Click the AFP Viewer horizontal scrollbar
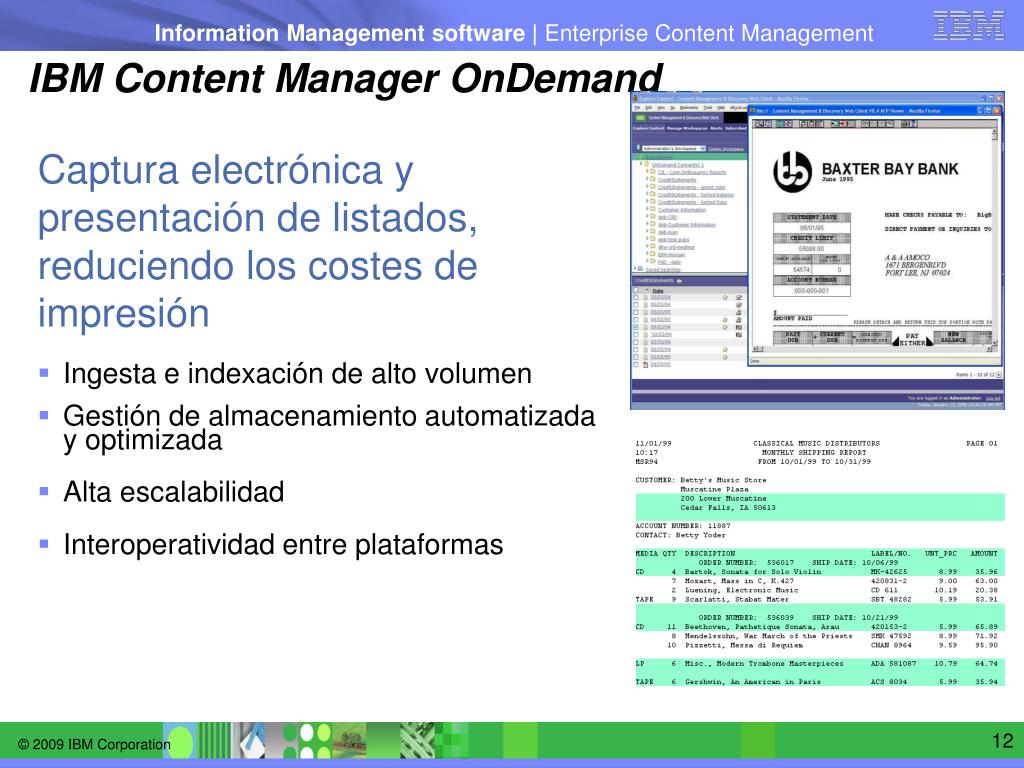 pyautogui.click(x=872, y=349)
